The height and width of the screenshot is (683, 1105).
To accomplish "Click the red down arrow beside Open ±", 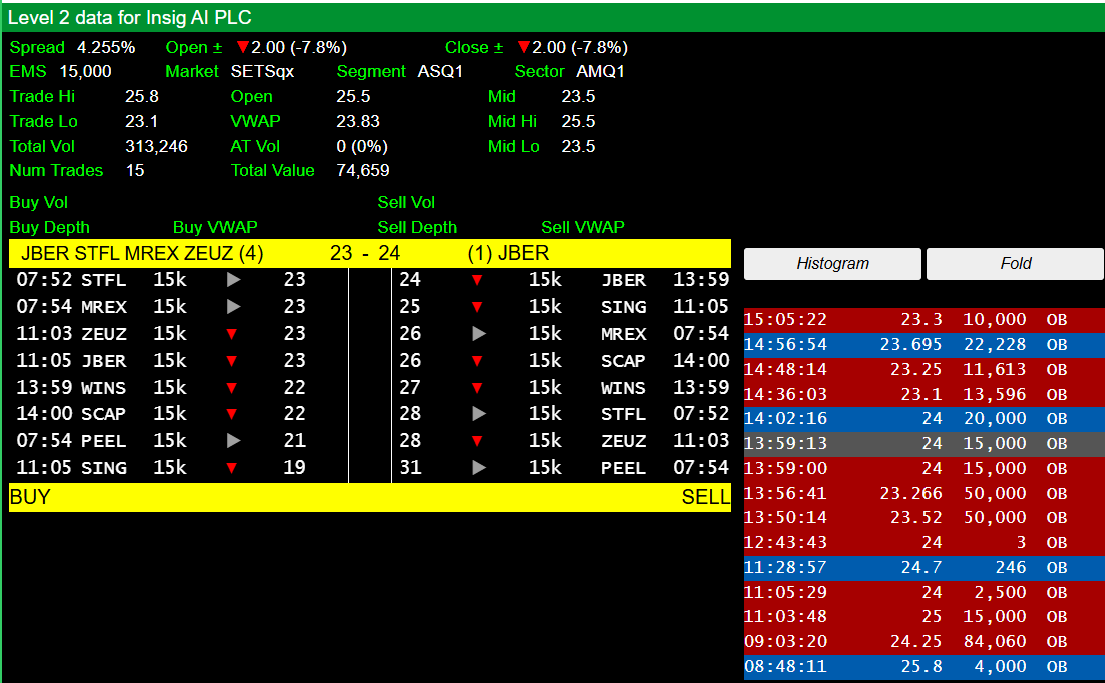I will (x=242, y=47).
